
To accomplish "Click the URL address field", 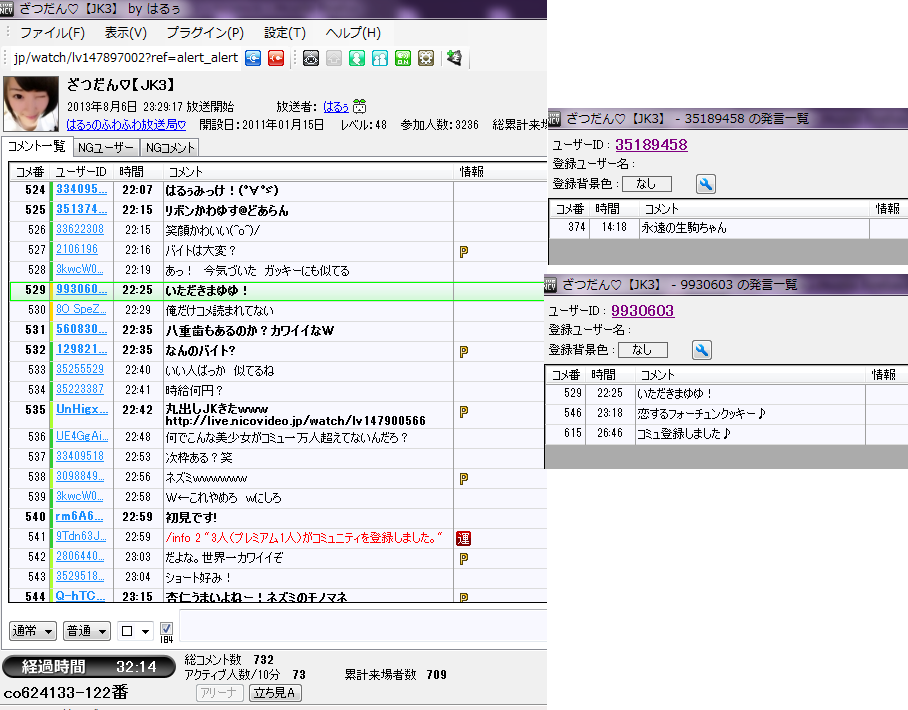I will point(126,58).
